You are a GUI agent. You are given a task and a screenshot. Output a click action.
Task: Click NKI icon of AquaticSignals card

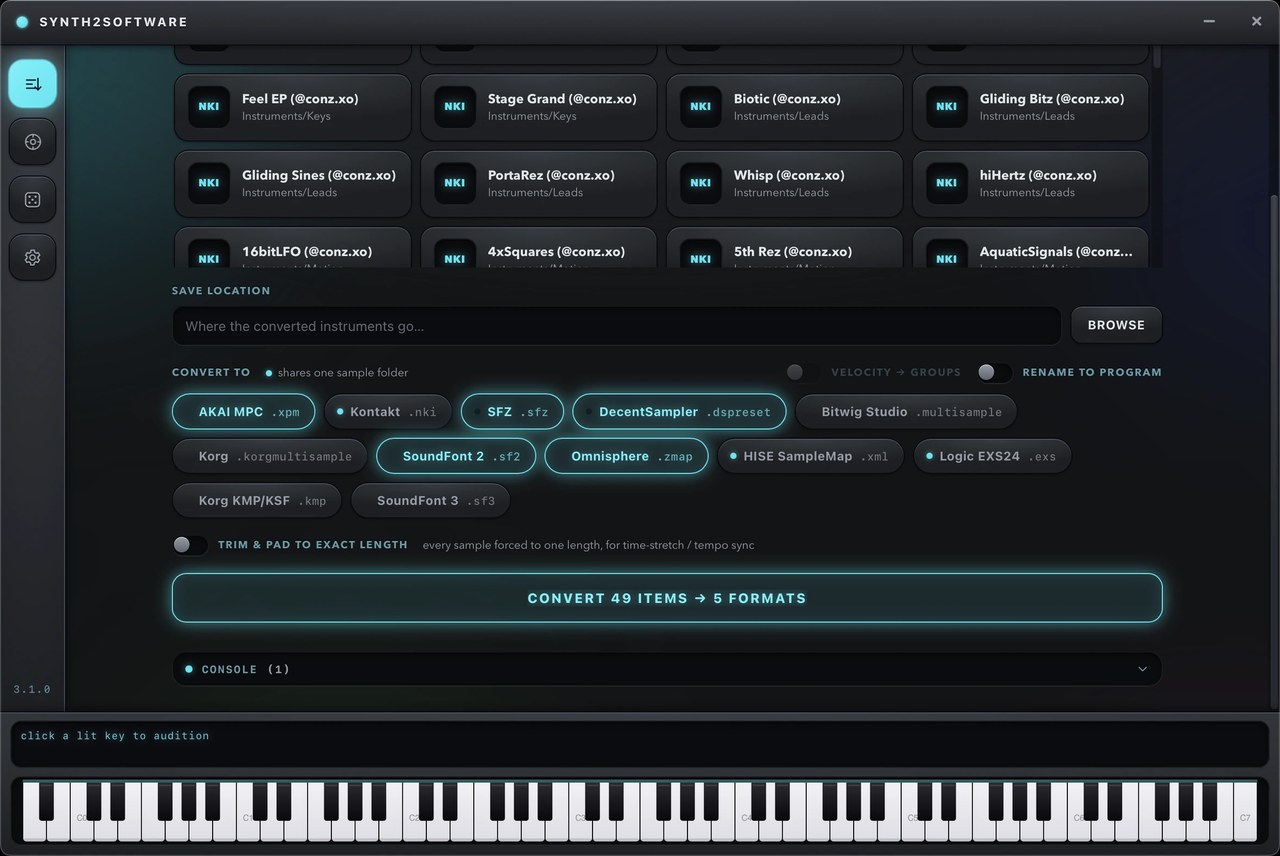947,254
